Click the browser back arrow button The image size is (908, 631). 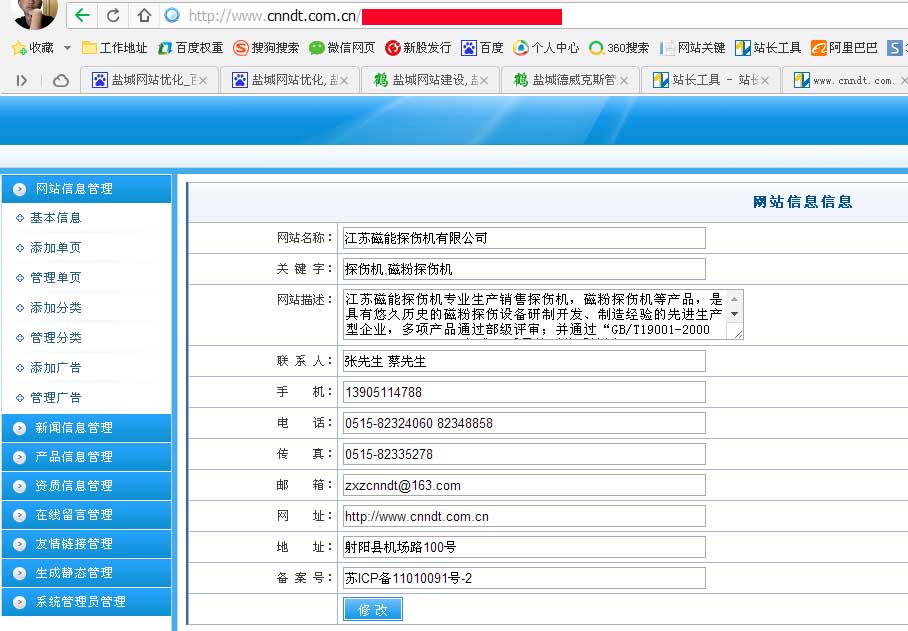coord(82,15)
